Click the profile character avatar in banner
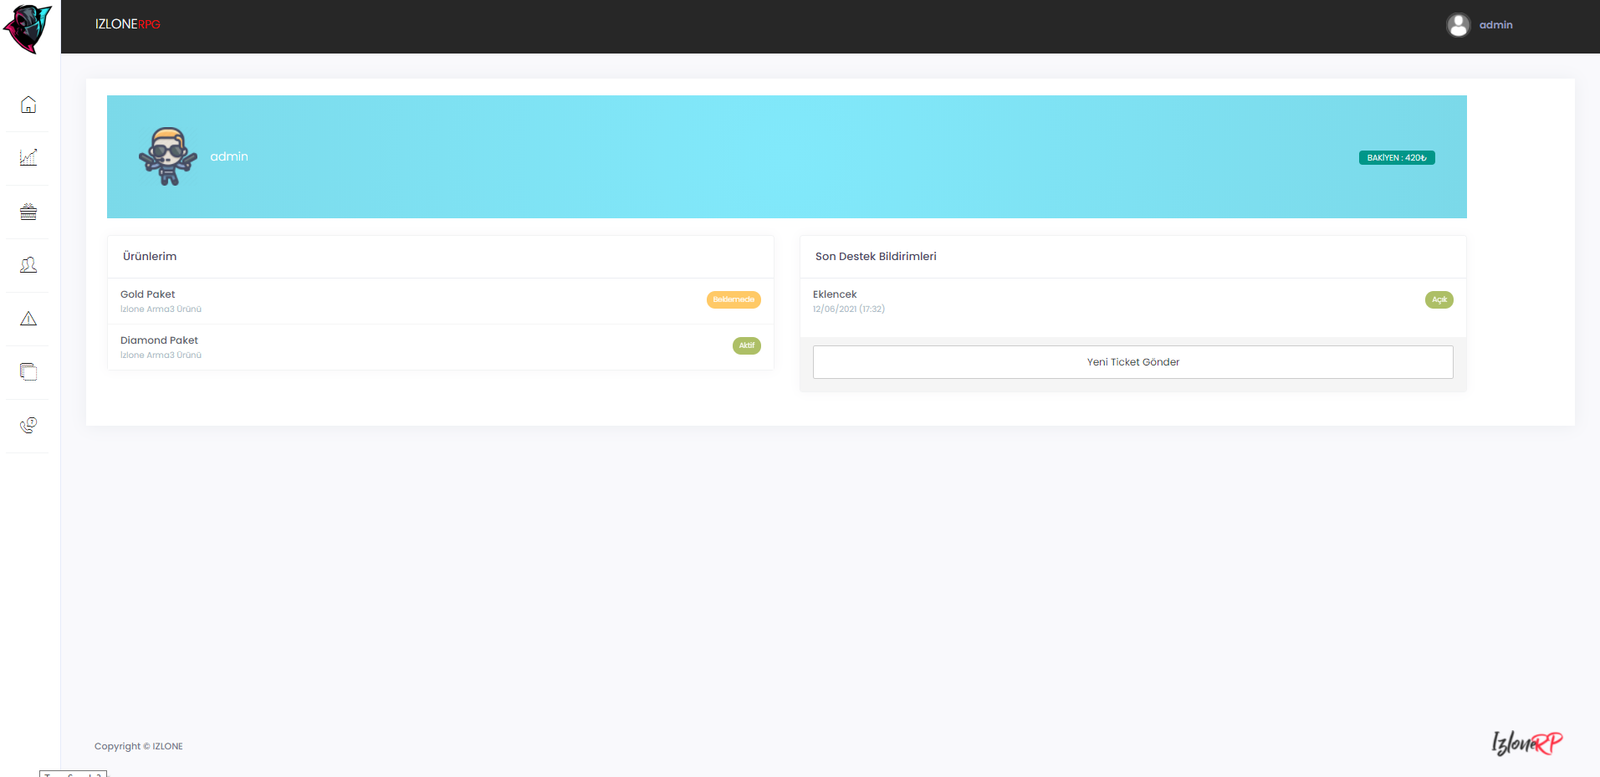The width and height of the screenshot is (1600, 777). pos(167,156)
